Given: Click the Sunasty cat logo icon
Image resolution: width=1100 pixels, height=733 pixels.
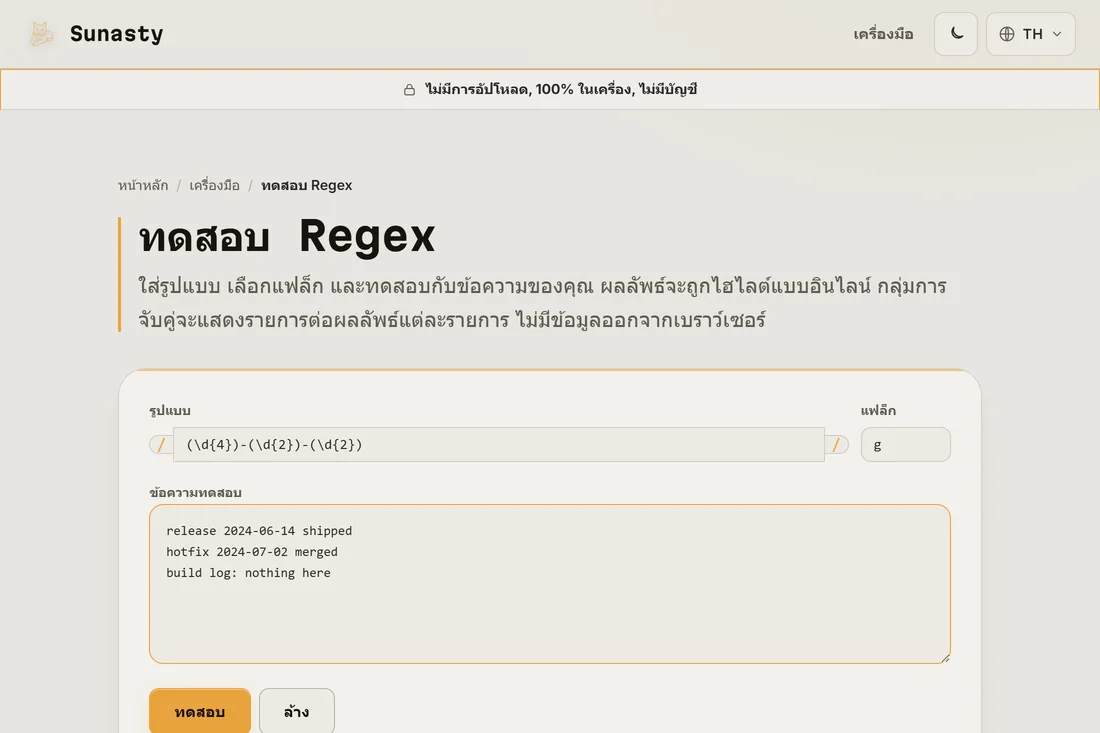Looking at the screenshot, I should click(41, 34).
